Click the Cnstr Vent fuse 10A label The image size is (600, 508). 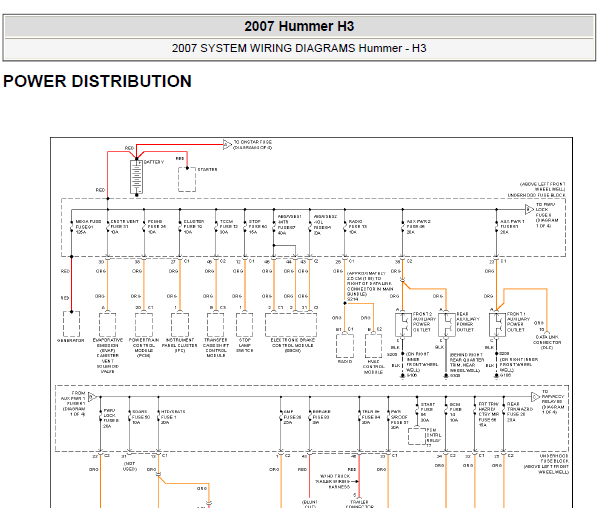(124, 227)
